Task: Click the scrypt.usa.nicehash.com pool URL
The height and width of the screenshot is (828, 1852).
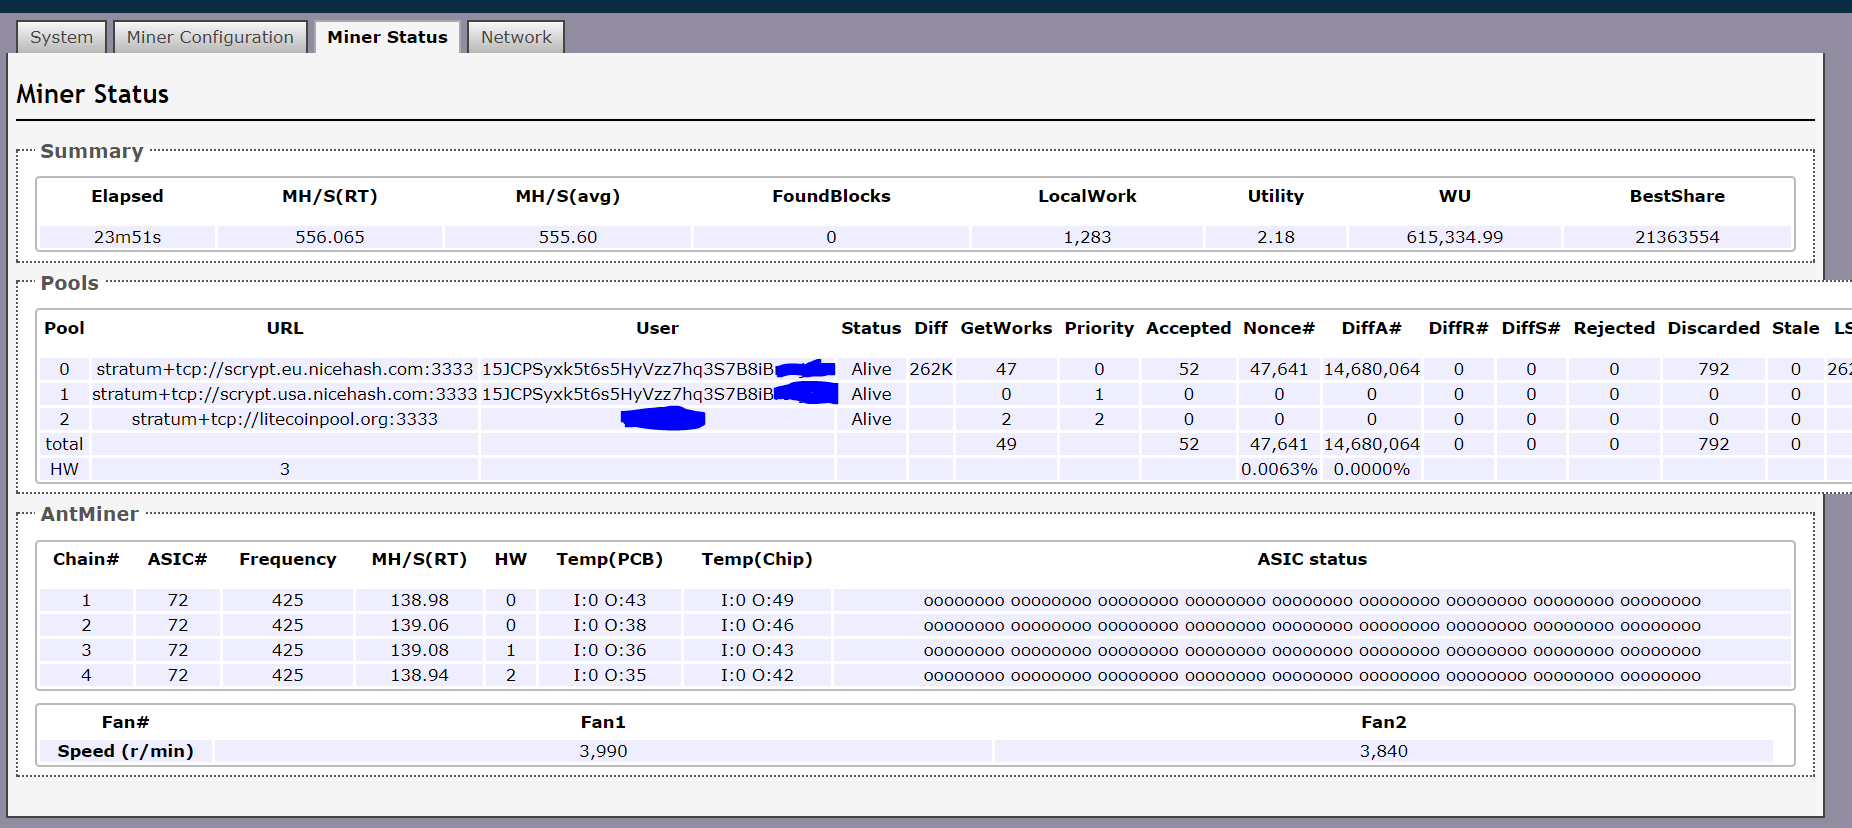Action: click(x=284, y=394)
